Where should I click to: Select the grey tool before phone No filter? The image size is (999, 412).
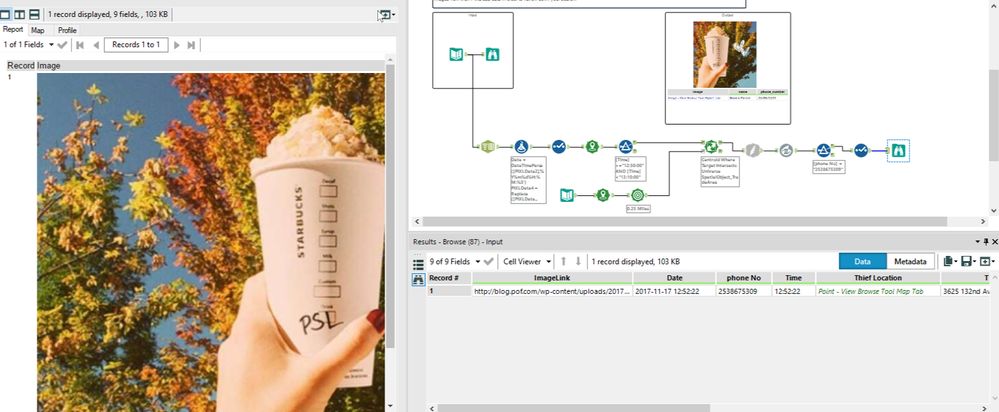tap(787, 150)
